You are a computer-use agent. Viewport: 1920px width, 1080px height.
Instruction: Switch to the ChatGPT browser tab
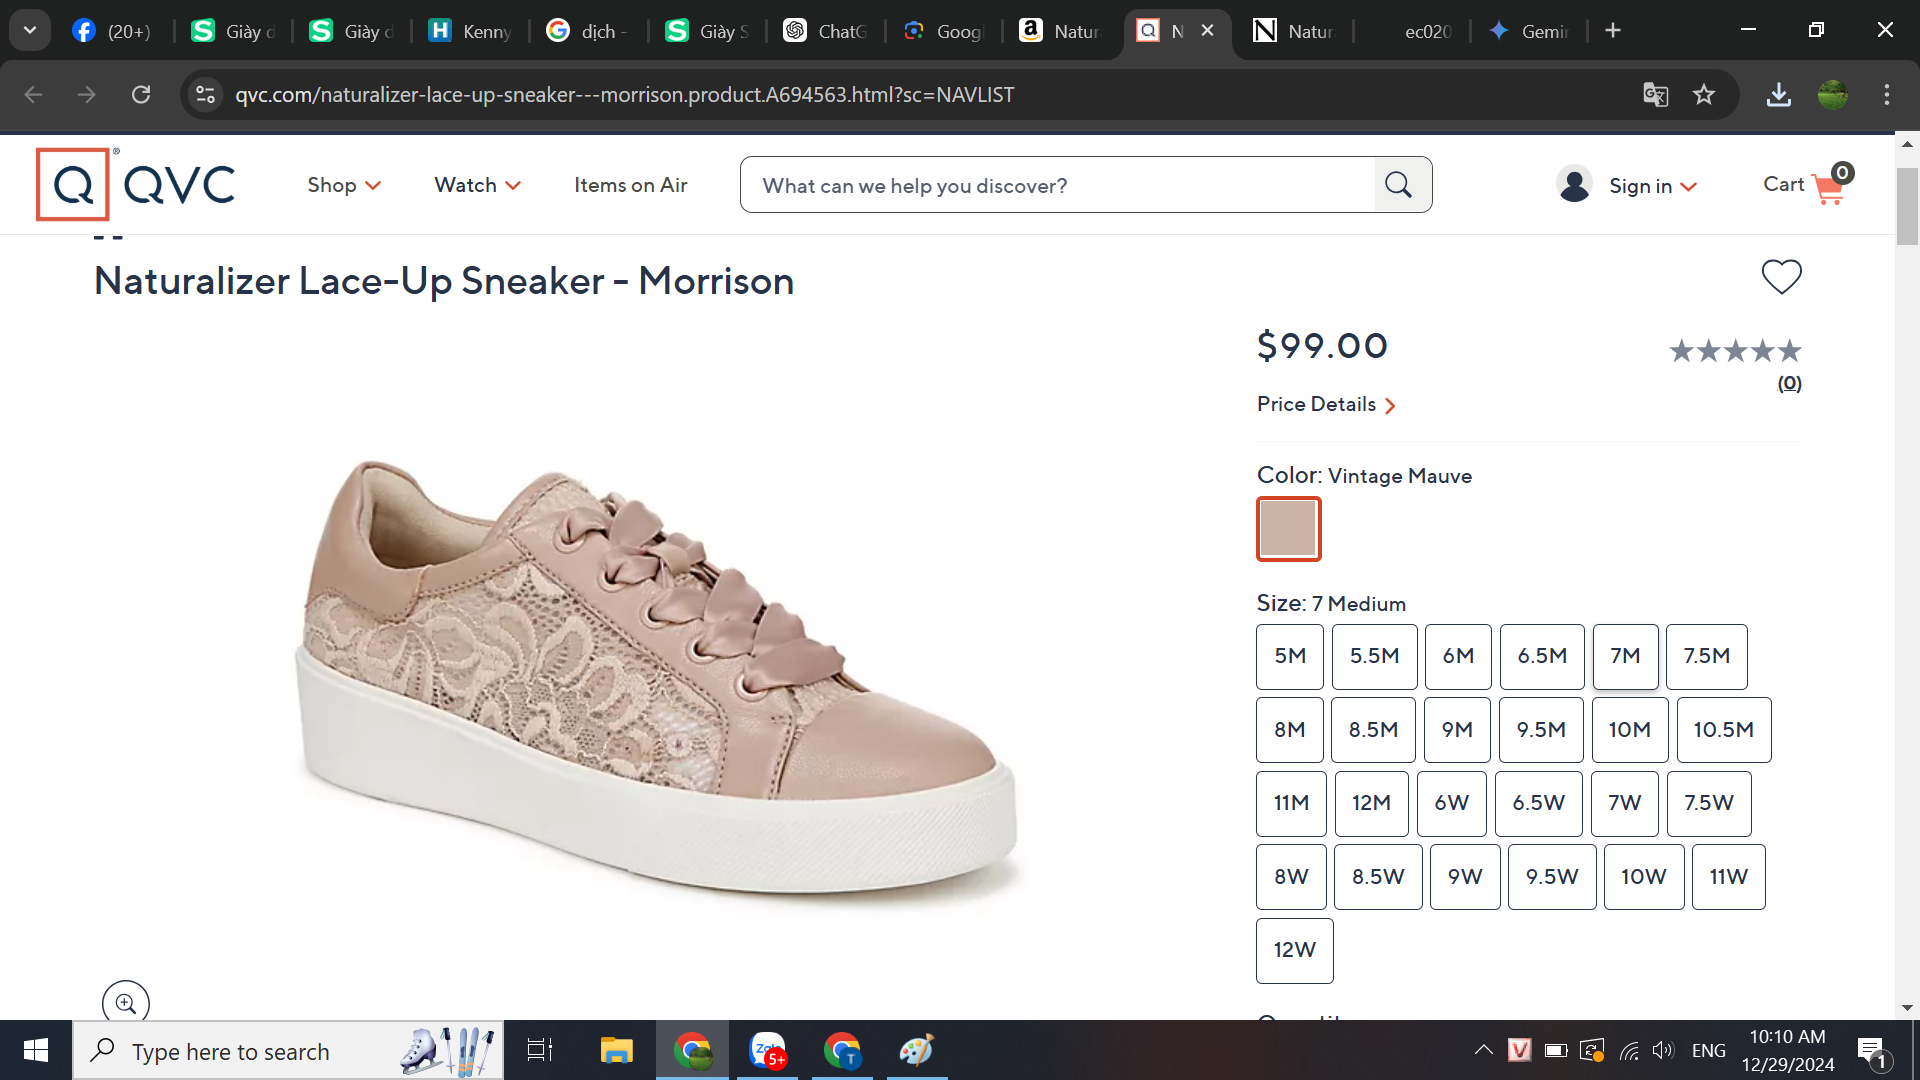click(825, 31)
